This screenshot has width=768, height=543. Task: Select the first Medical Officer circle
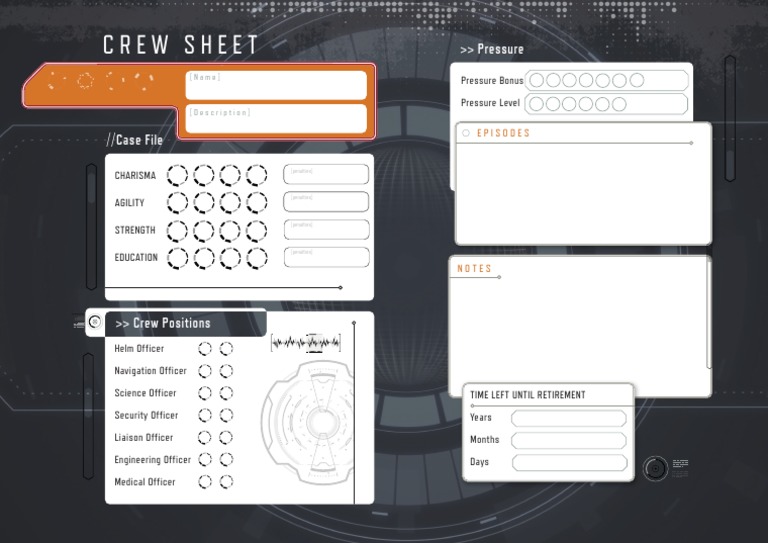205,482
